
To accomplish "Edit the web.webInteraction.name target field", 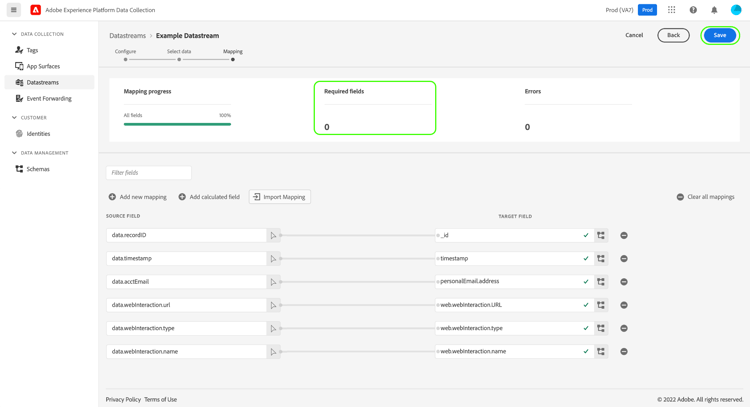I will tap(514, 352).
